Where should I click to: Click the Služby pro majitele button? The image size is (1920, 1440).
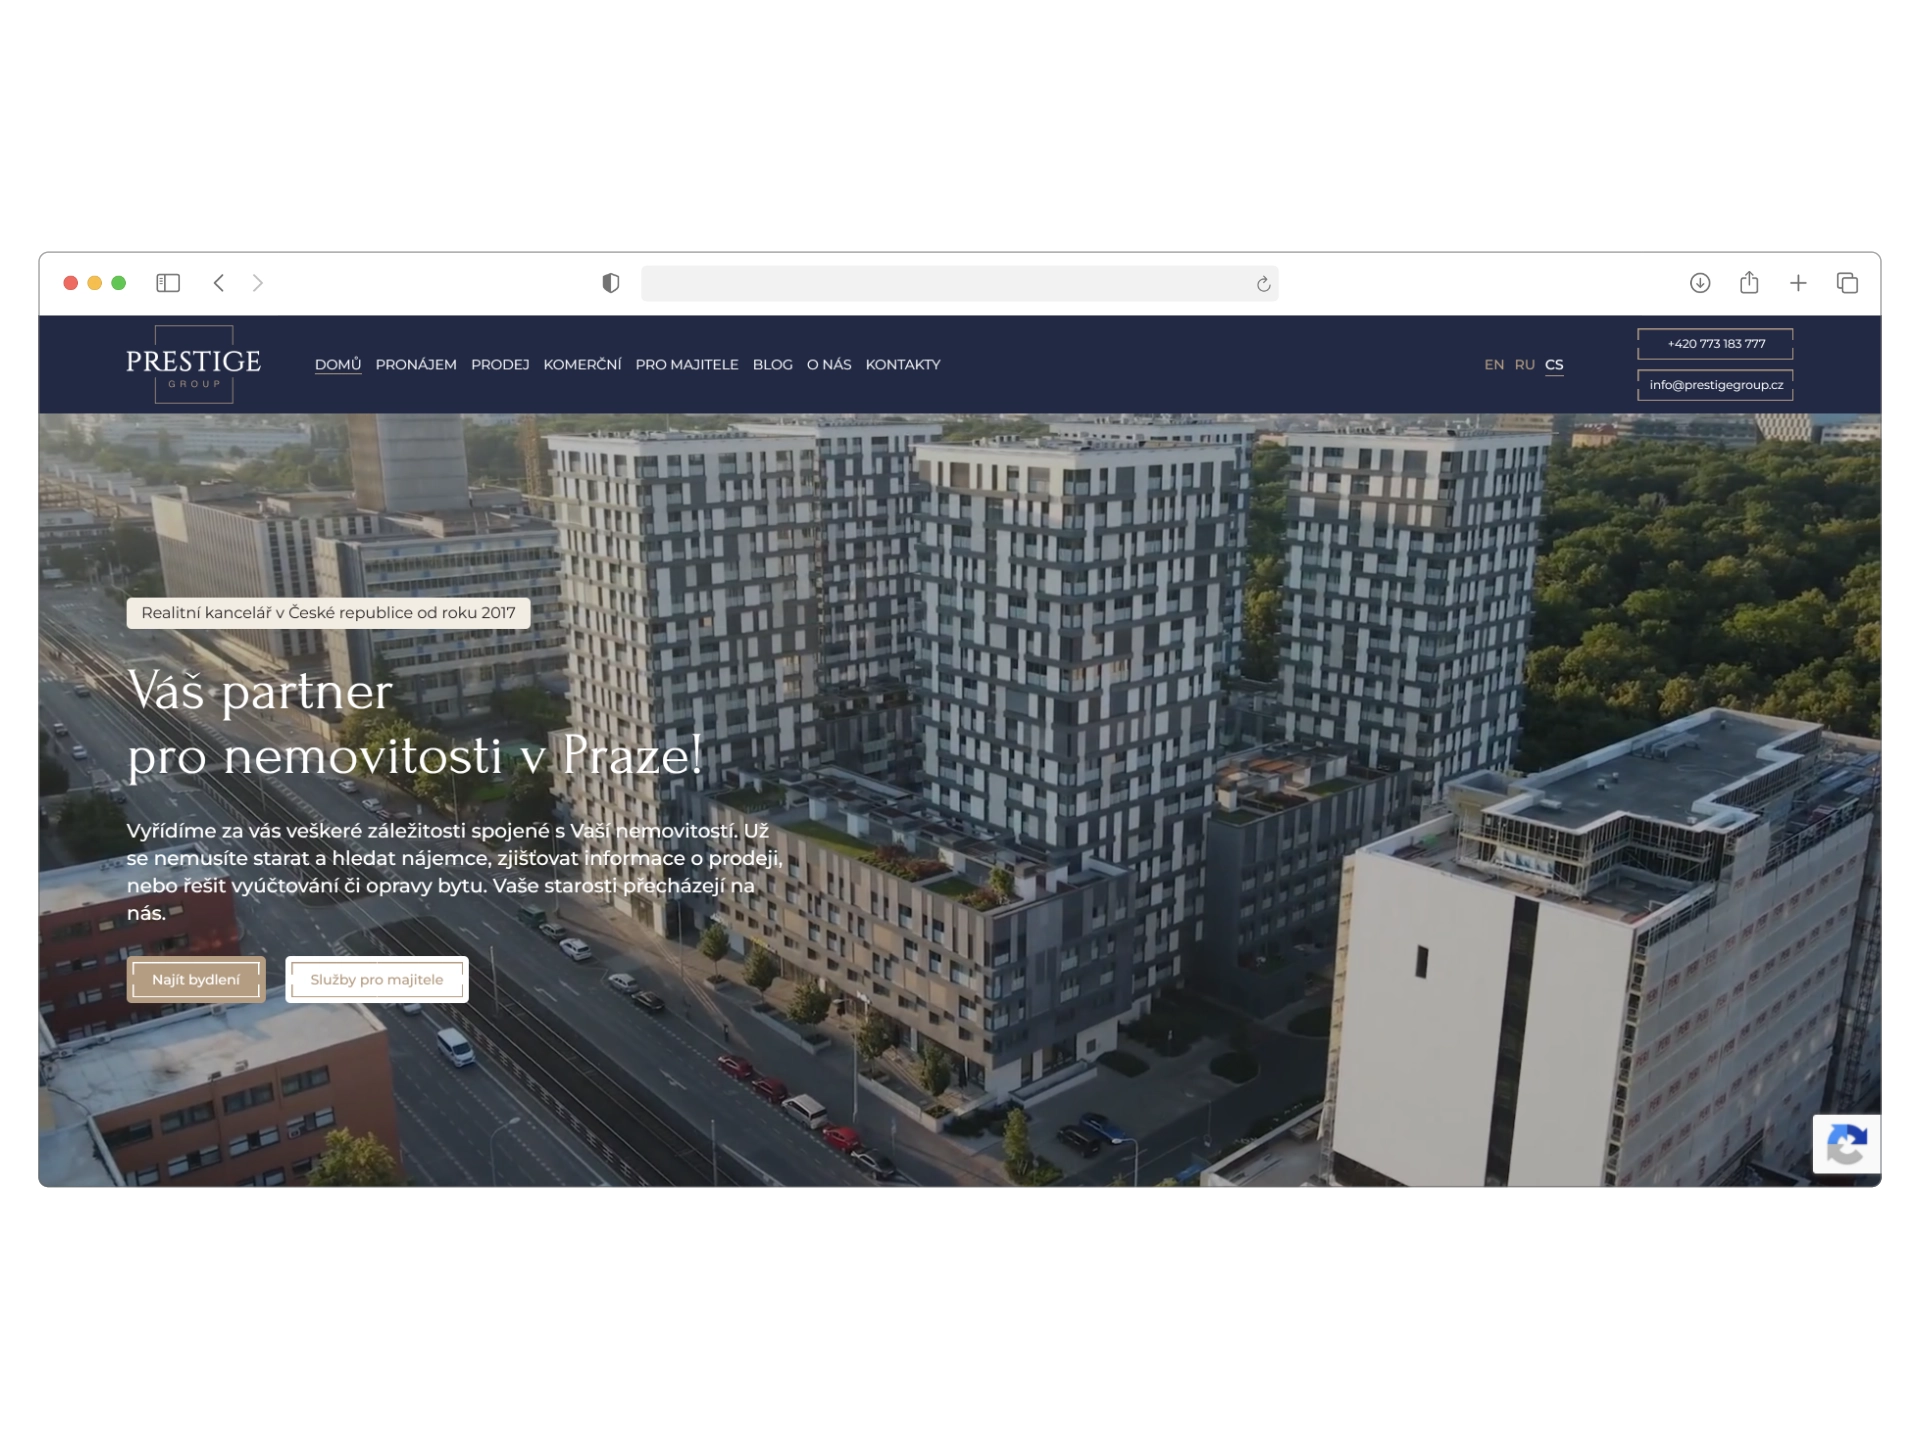pos(377,980)
